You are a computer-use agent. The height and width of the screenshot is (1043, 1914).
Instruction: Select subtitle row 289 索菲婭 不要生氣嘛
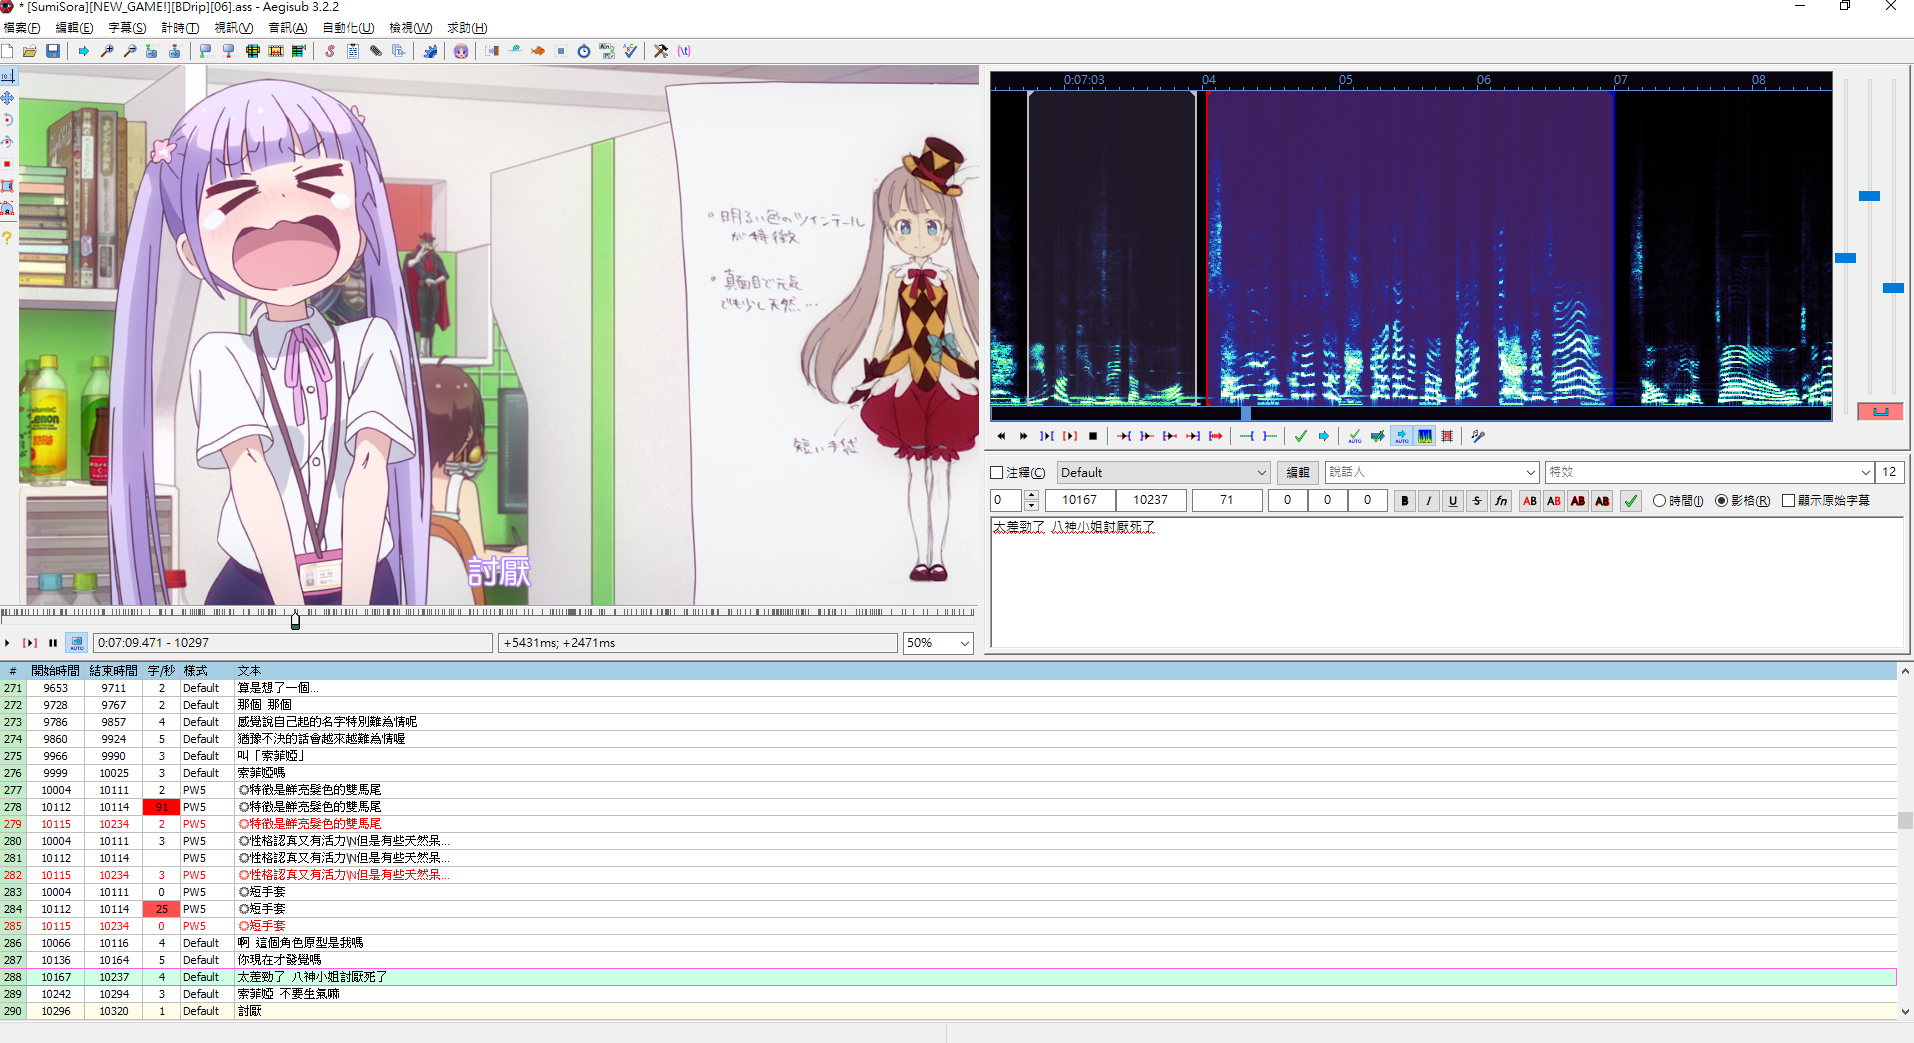click(949, 994)
